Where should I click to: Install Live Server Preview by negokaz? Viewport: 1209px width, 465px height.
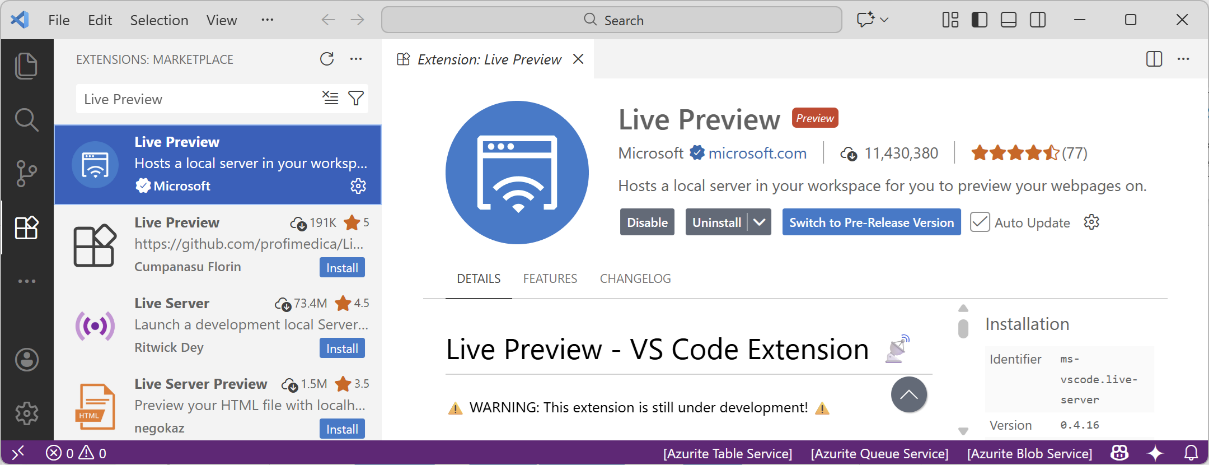click(x=342, y=429)
